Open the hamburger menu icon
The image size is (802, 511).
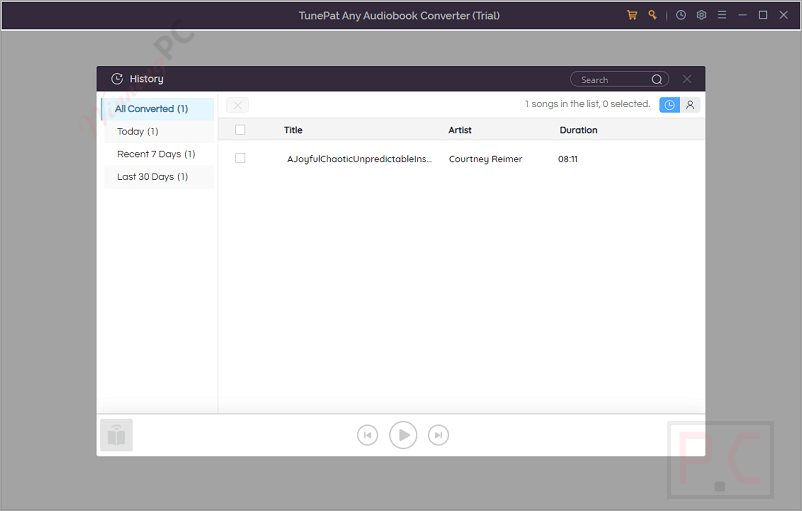(x=721, y=15)
